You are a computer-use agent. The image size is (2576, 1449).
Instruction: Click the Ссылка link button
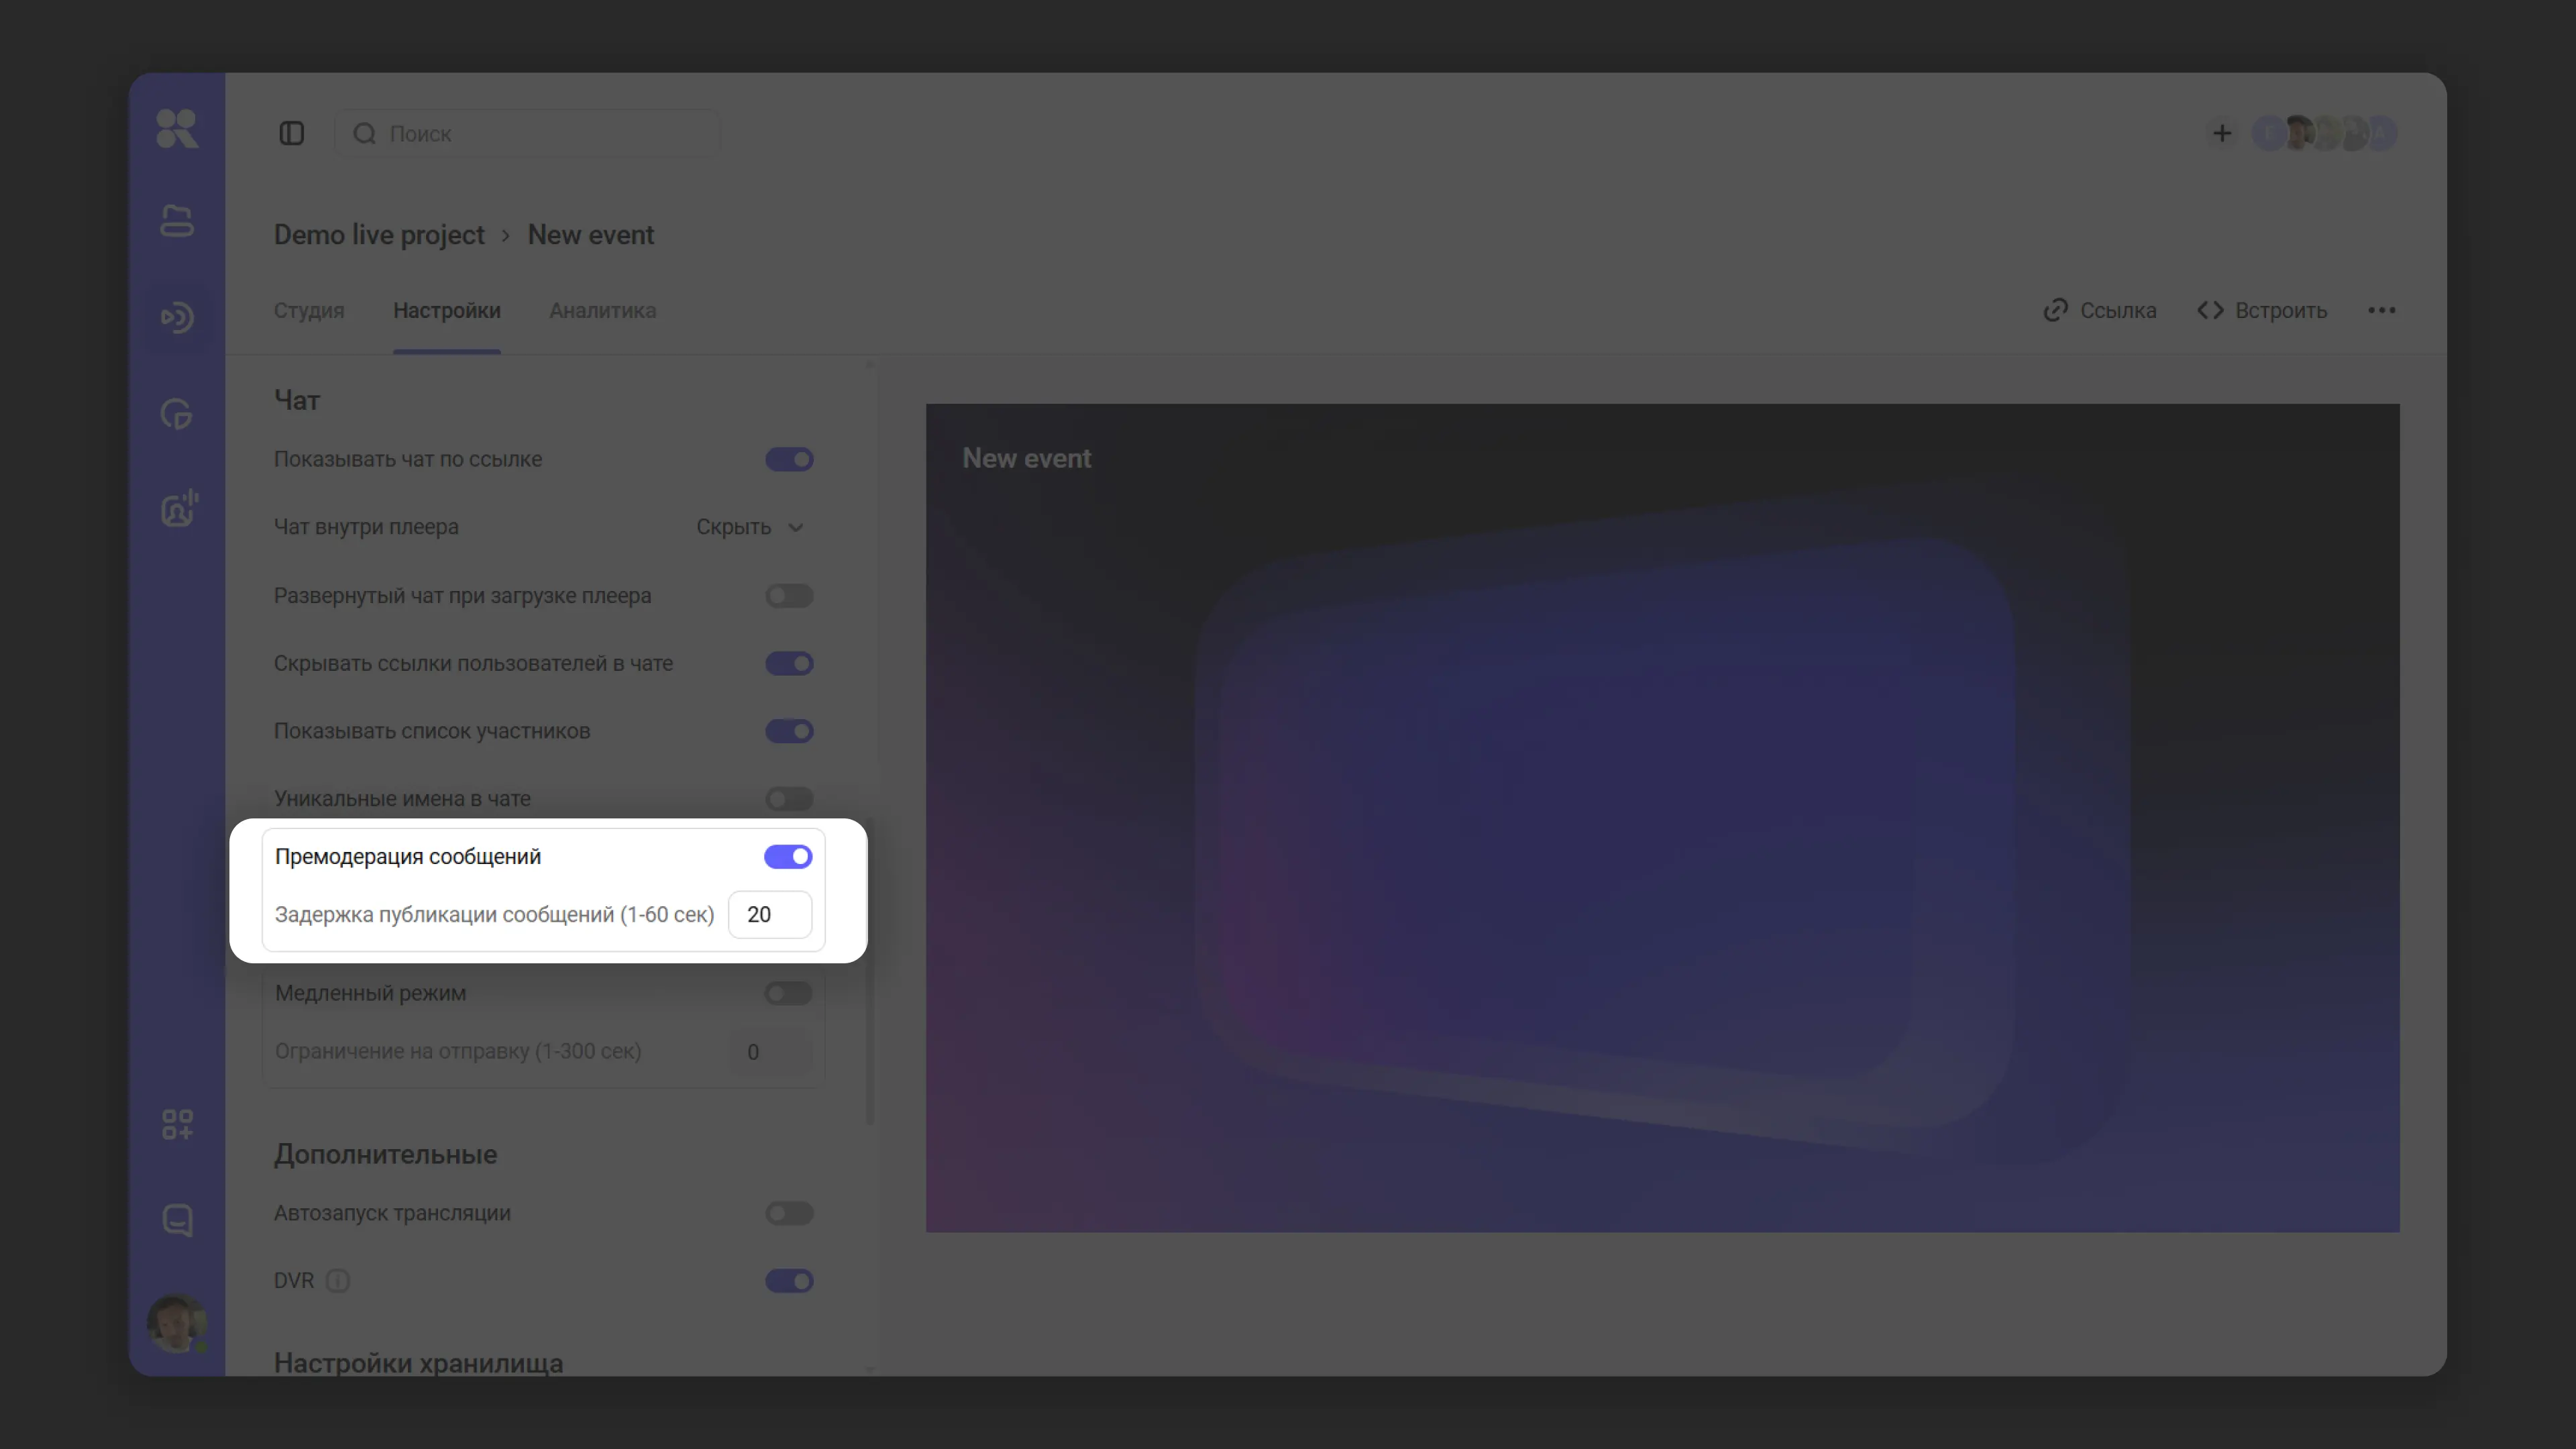point(2100,311)
